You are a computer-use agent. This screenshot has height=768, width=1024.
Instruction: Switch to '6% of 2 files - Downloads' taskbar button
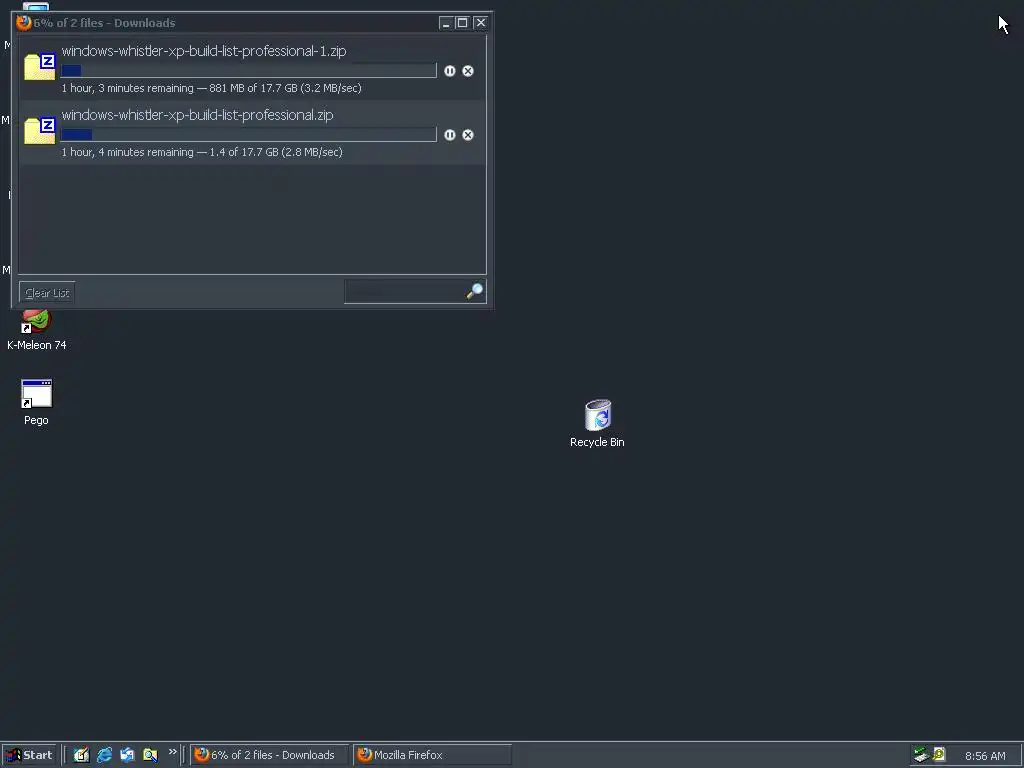pos(269,755)
